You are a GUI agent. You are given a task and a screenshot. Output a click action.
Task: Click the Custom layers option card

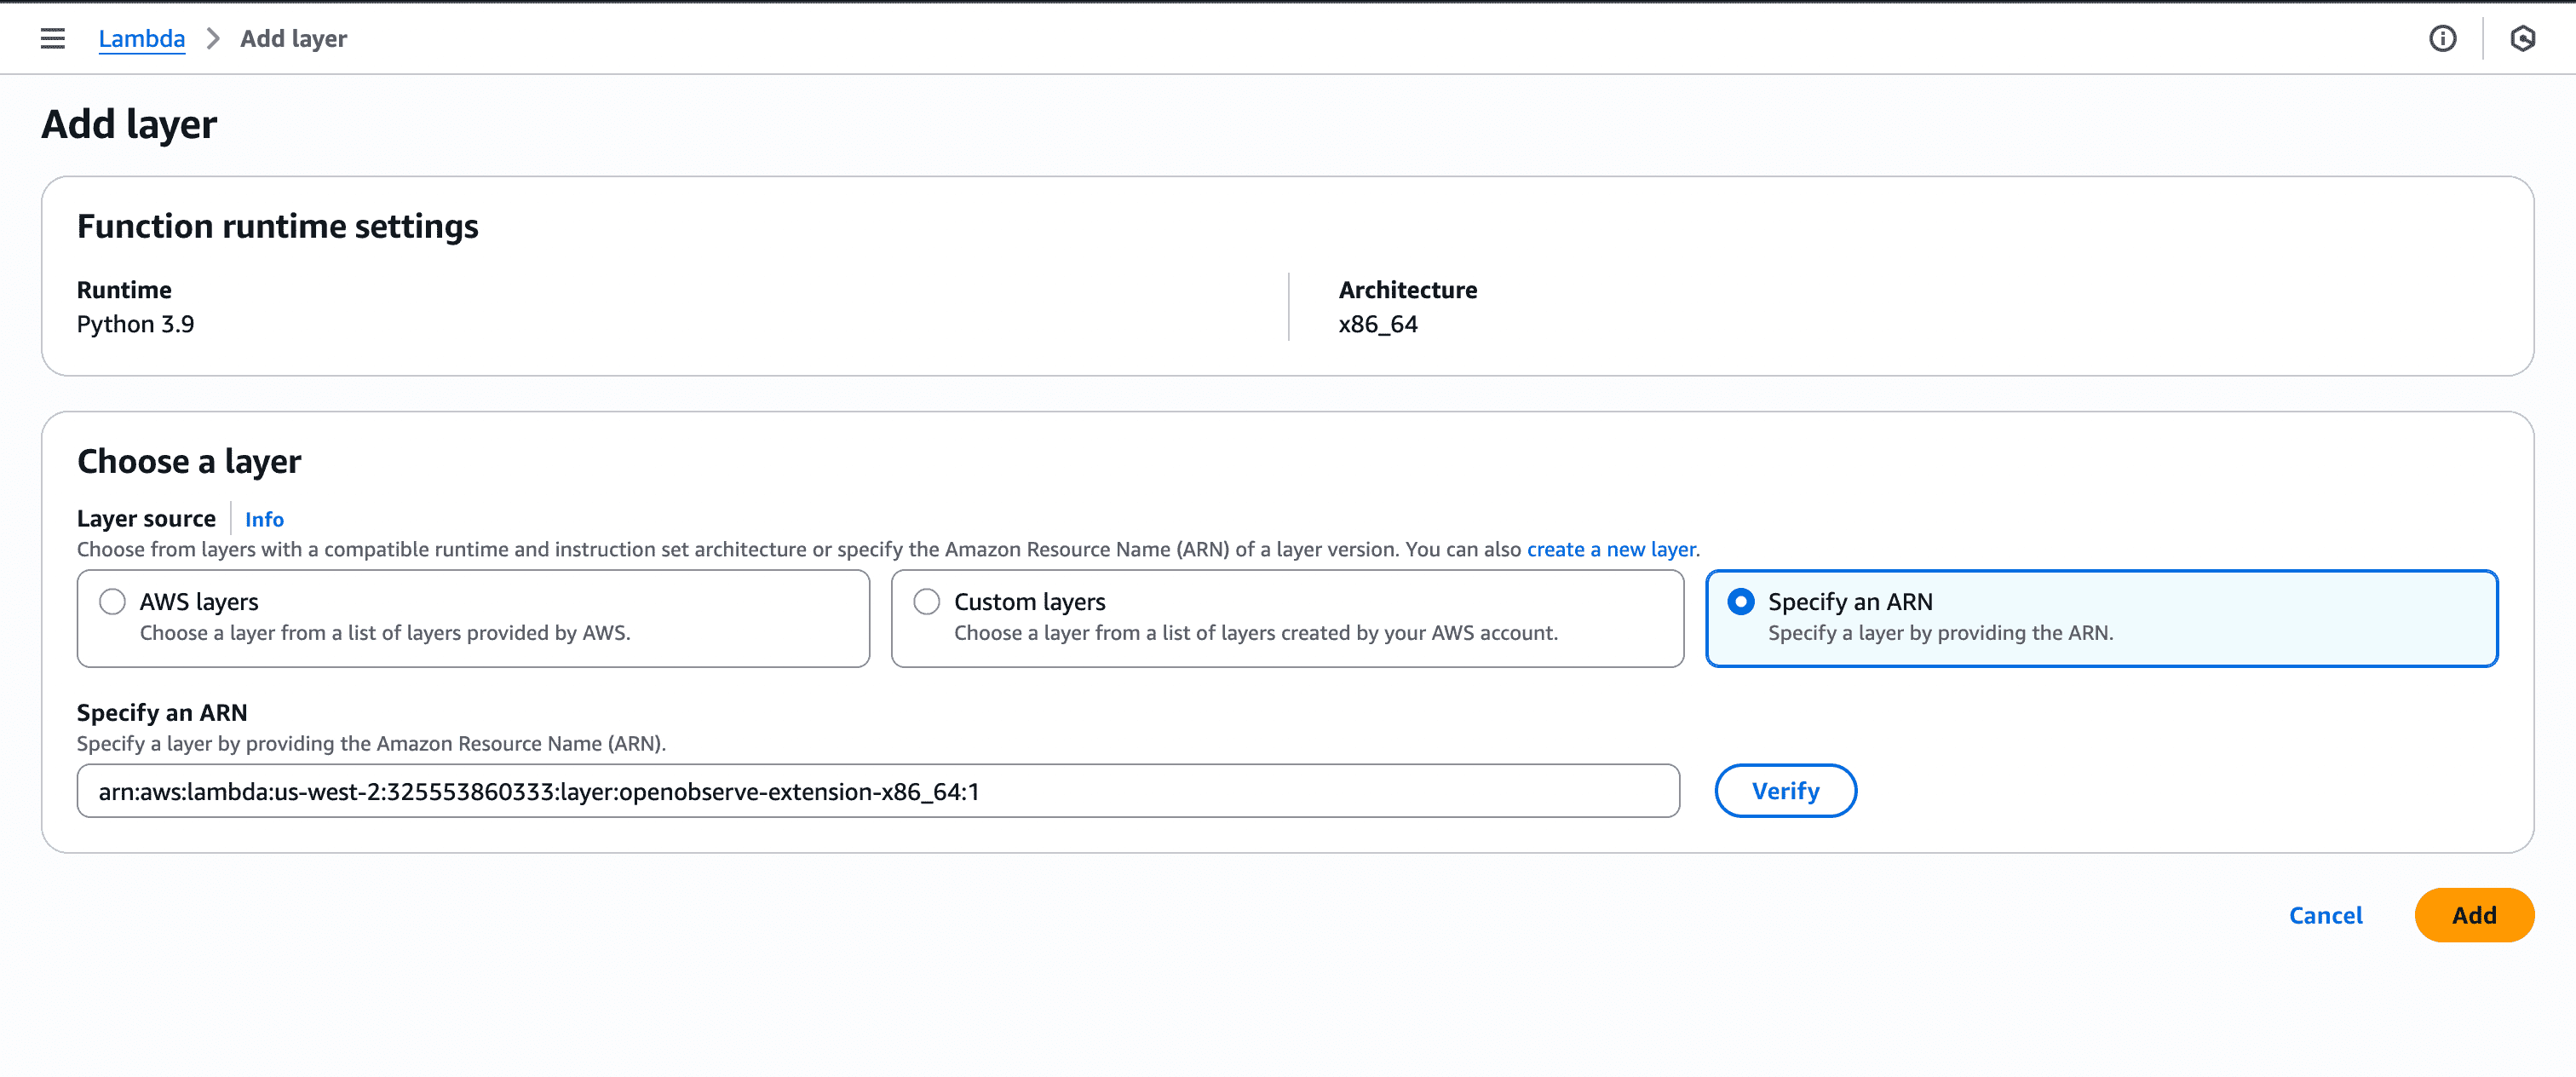point(1287,617)
